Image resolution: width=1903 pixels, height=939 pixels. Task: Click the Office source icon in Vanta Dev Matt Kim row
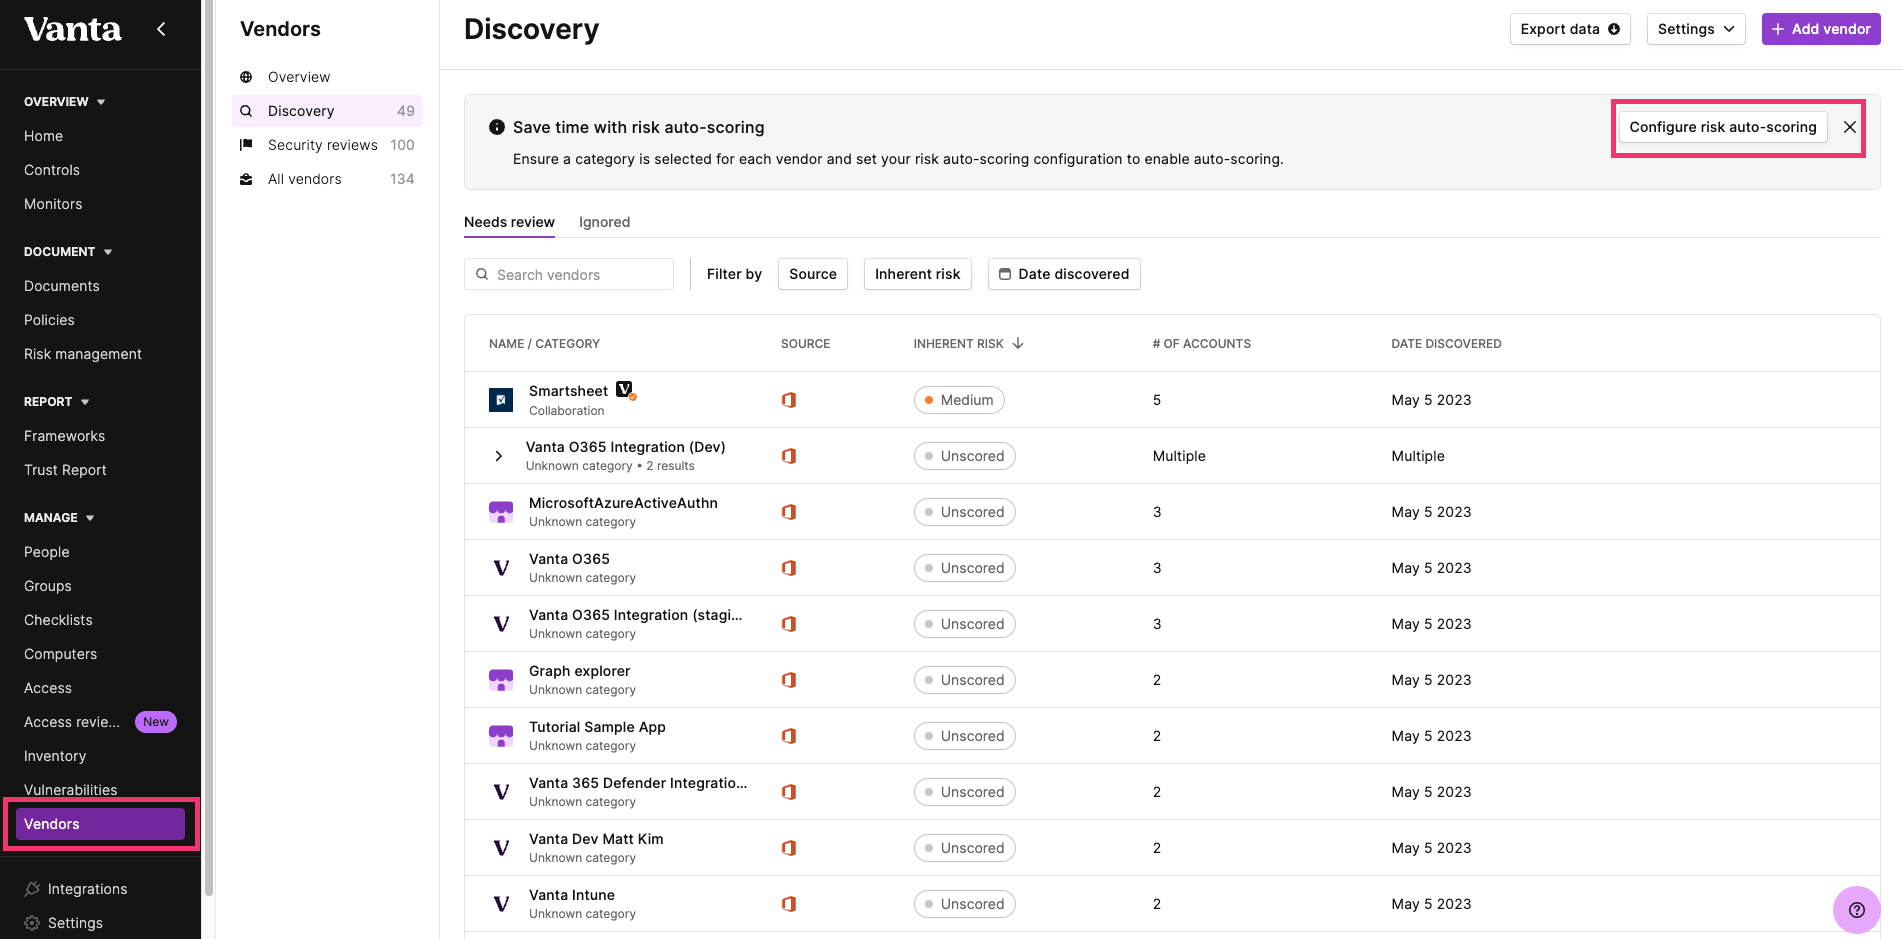789,848
